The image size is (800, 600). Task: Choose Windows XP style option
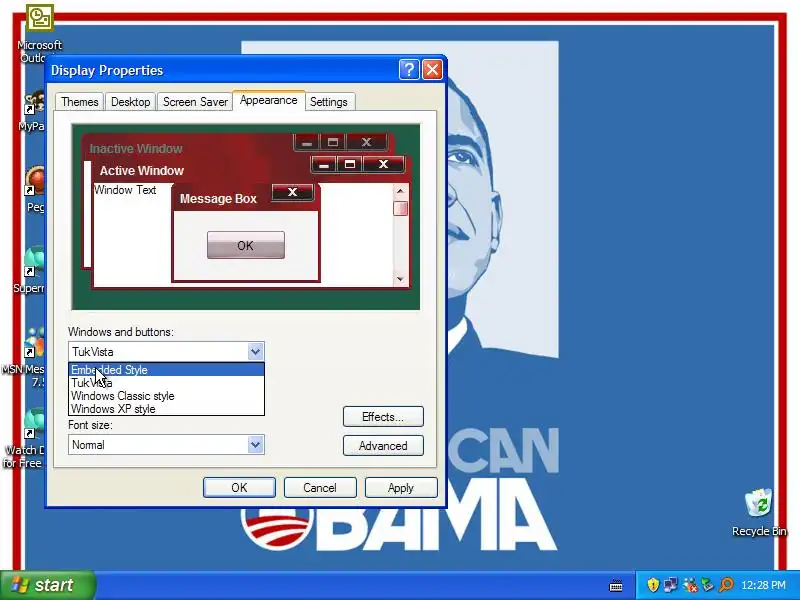click(x=166, y=409)
